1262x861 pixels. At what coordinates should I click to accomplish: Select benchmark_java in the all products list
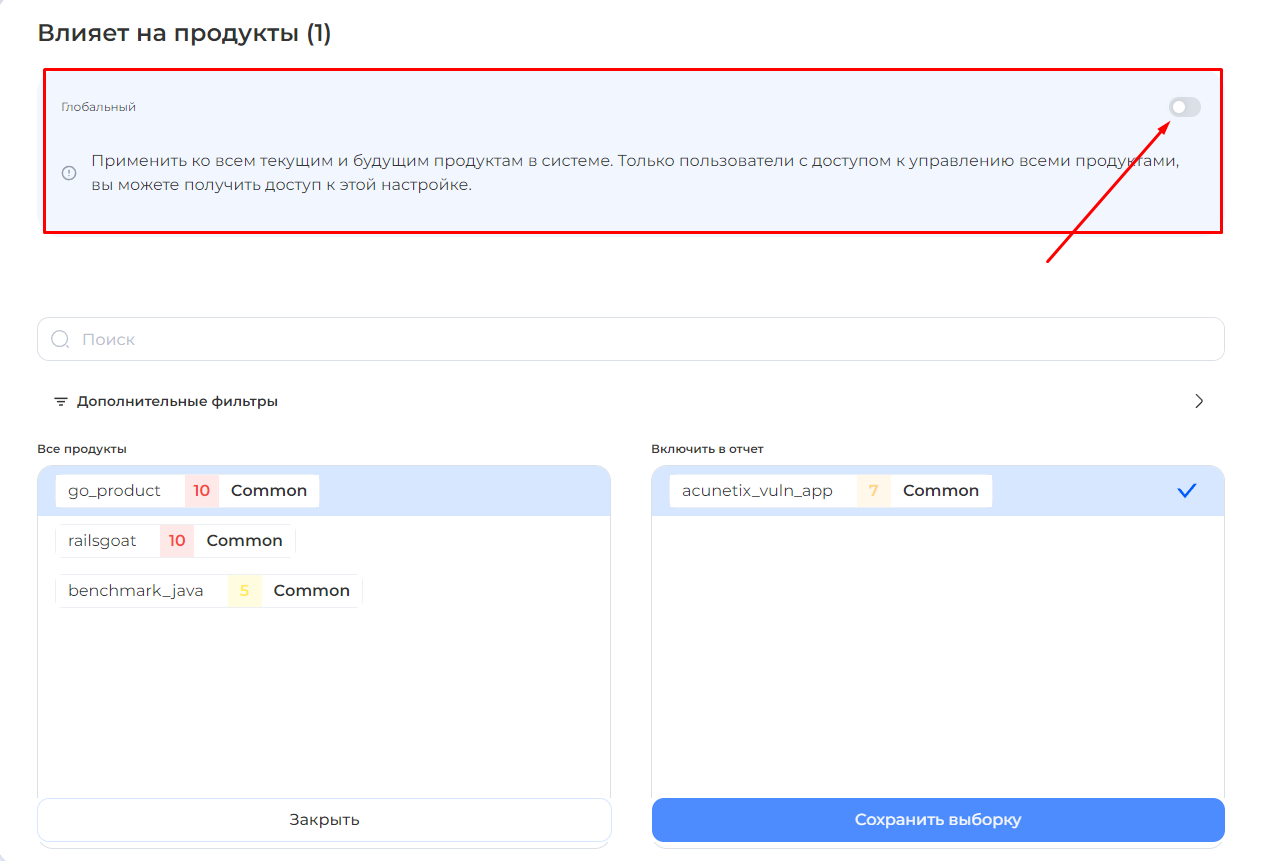pyautogui.click(x=136, y=591)
